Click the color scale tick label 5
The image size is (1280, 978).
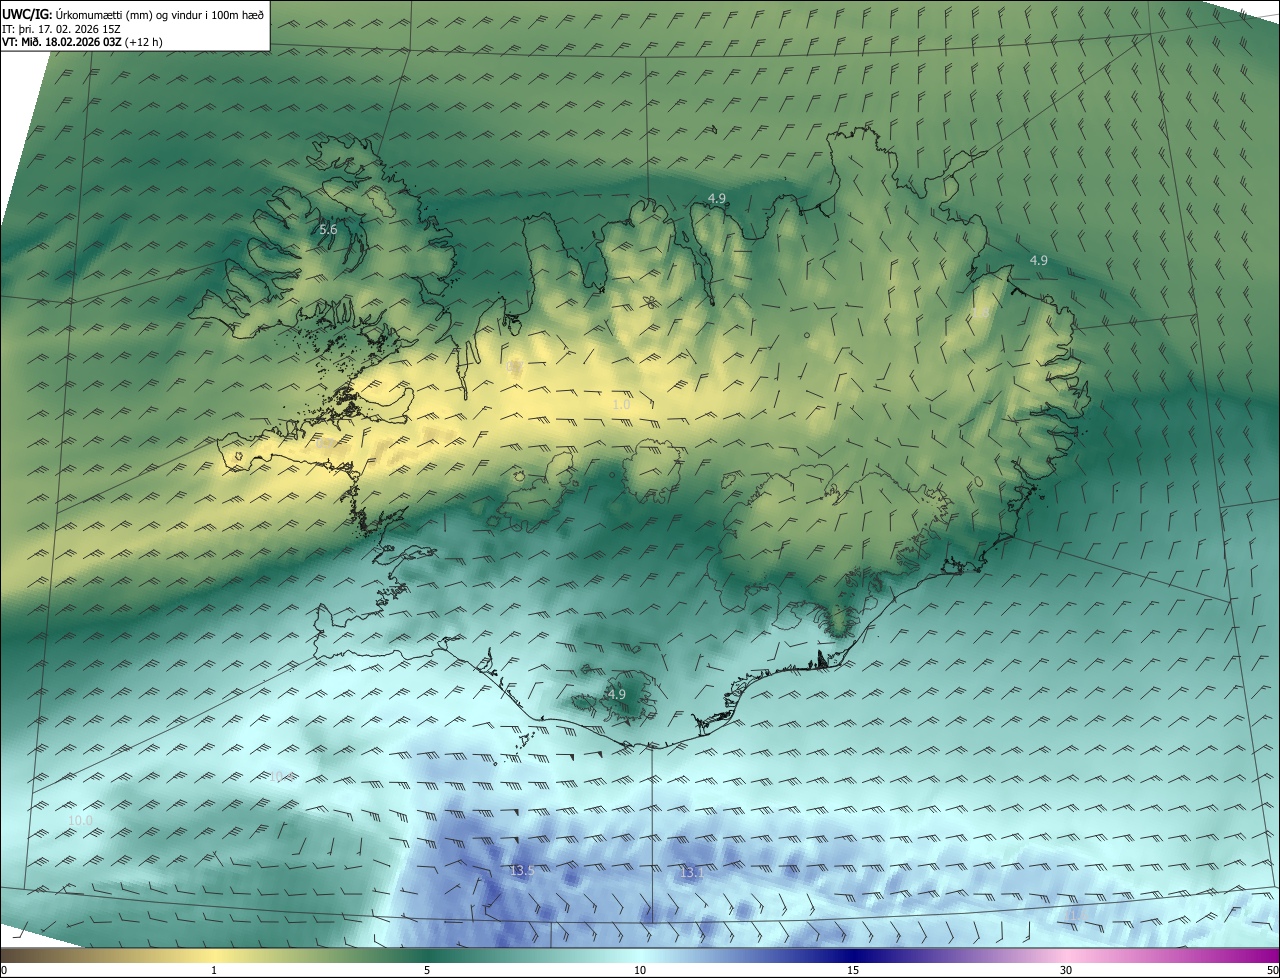click(427, 970)
